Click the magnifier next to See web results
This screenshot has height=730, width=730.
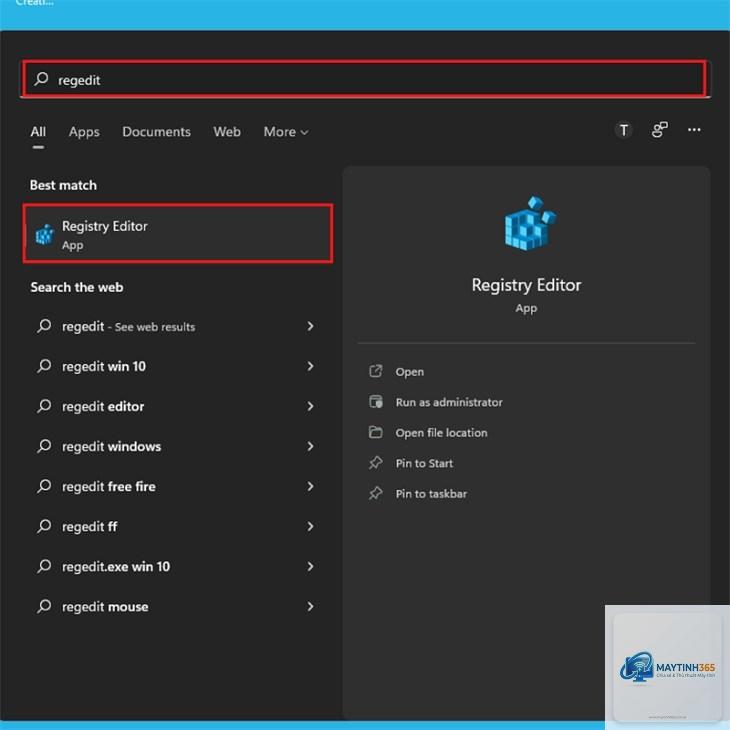click(44, 326)
